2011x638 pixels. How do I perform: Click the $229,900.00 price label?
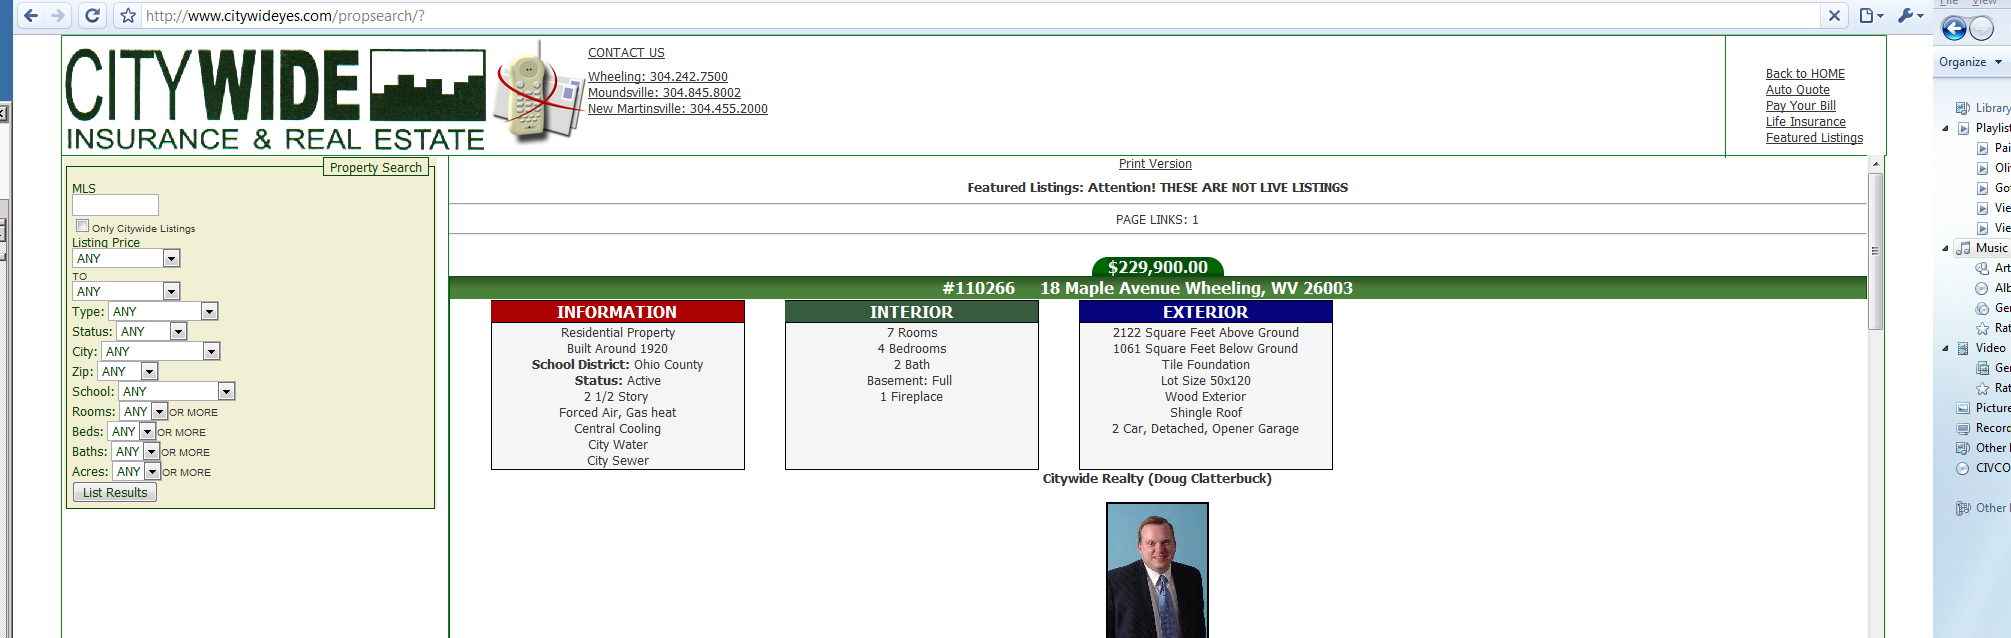[x=1158, y=267]
